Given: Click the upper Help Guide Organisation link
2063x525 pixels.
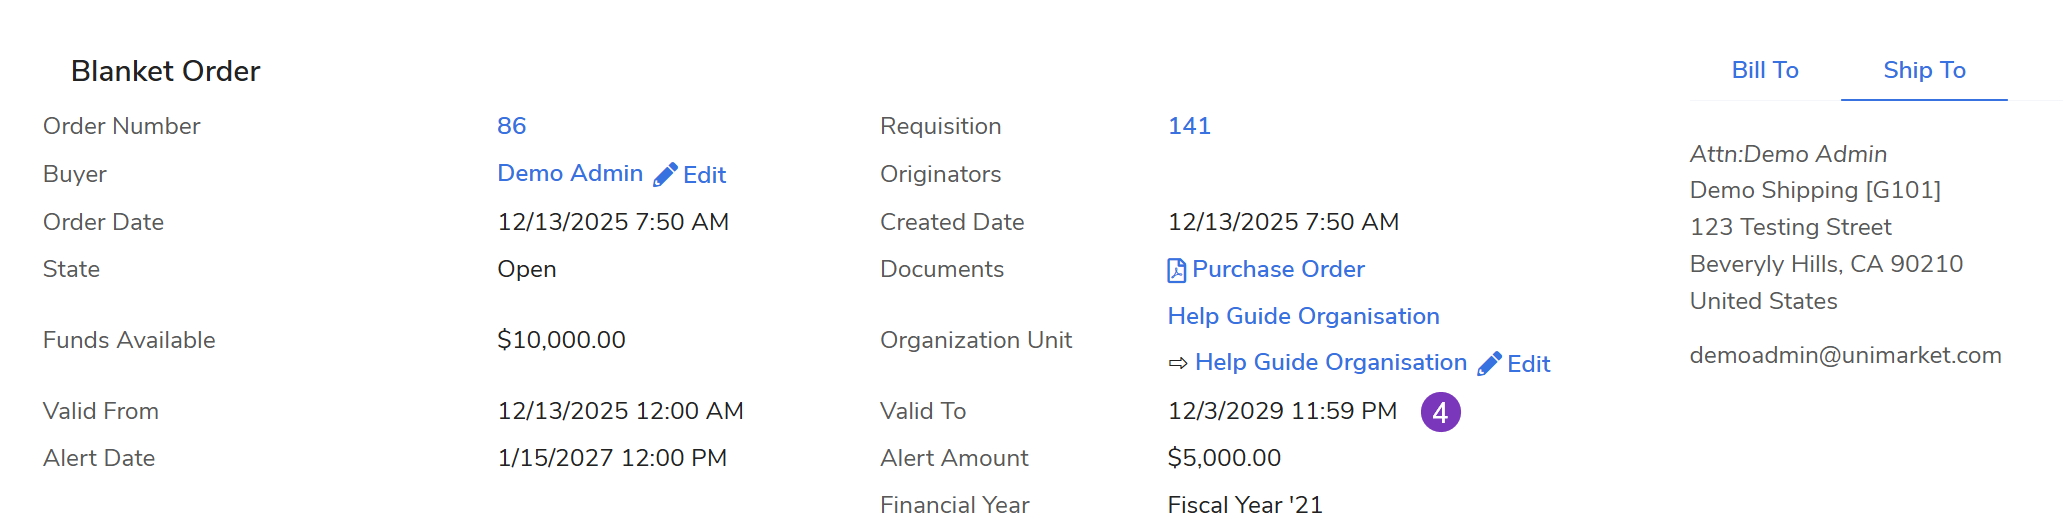Looking at the screenshot, I should point(1303,316).
